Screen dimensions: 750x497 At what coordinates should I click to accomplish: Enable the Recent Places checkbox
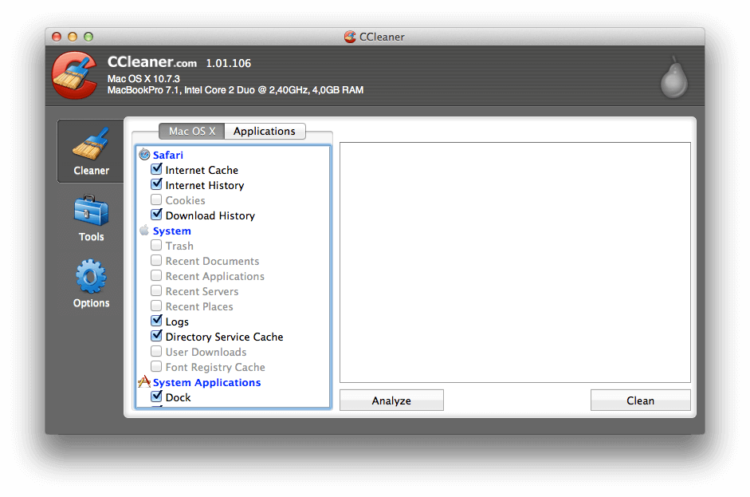[156, 306]
